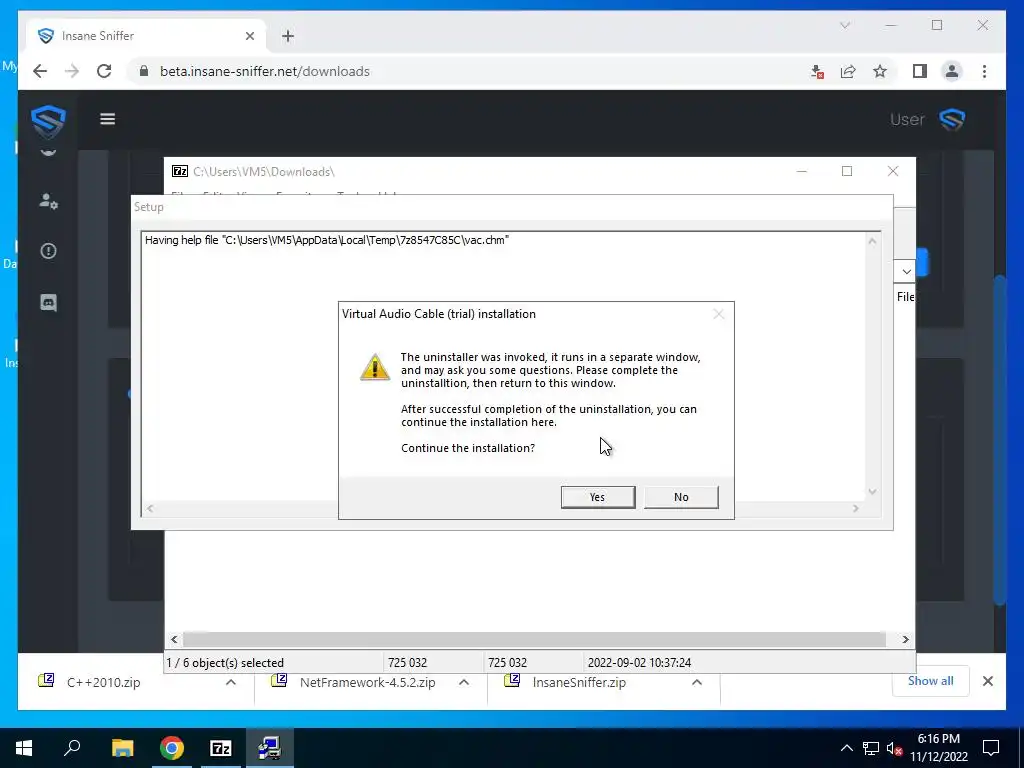Image resolution: width=1024 pixels, height=768 pixels.
Task: Click the 2022-09-02 10:37:24 status entry
Action: pos(639,663)
